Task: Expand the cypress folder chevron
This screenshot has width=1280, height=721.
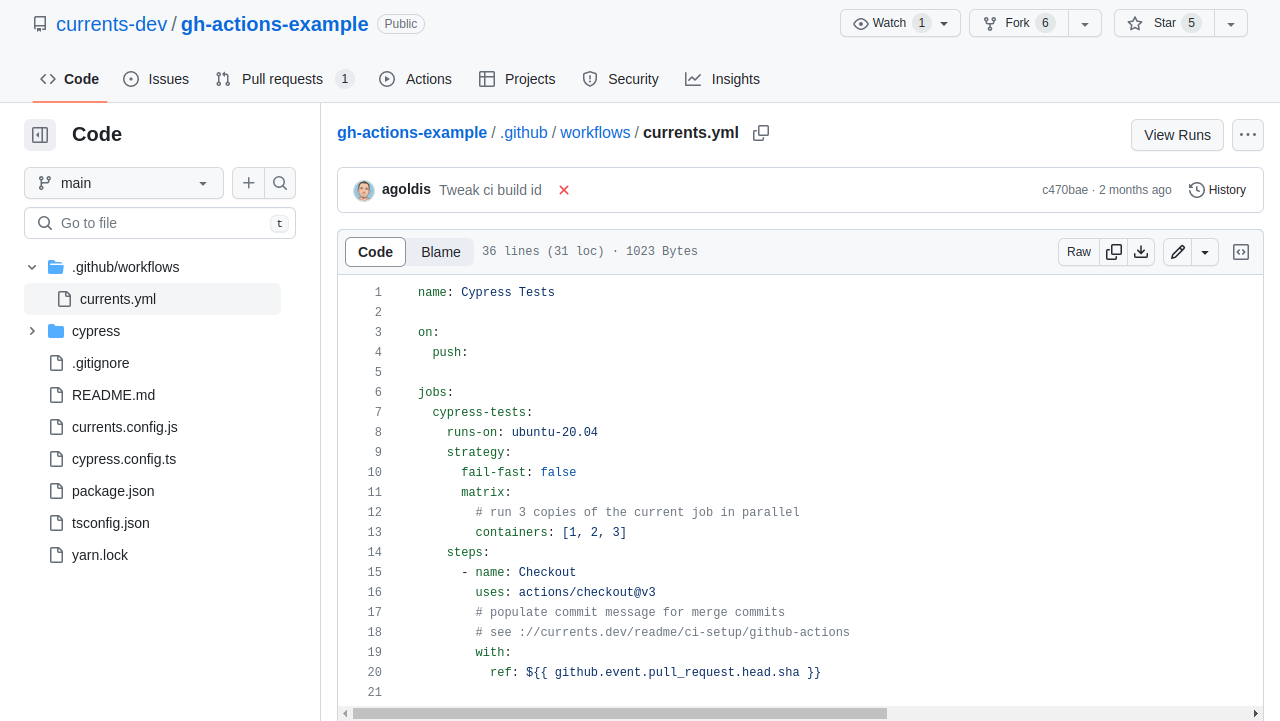Action: click(x=32, y=331)
